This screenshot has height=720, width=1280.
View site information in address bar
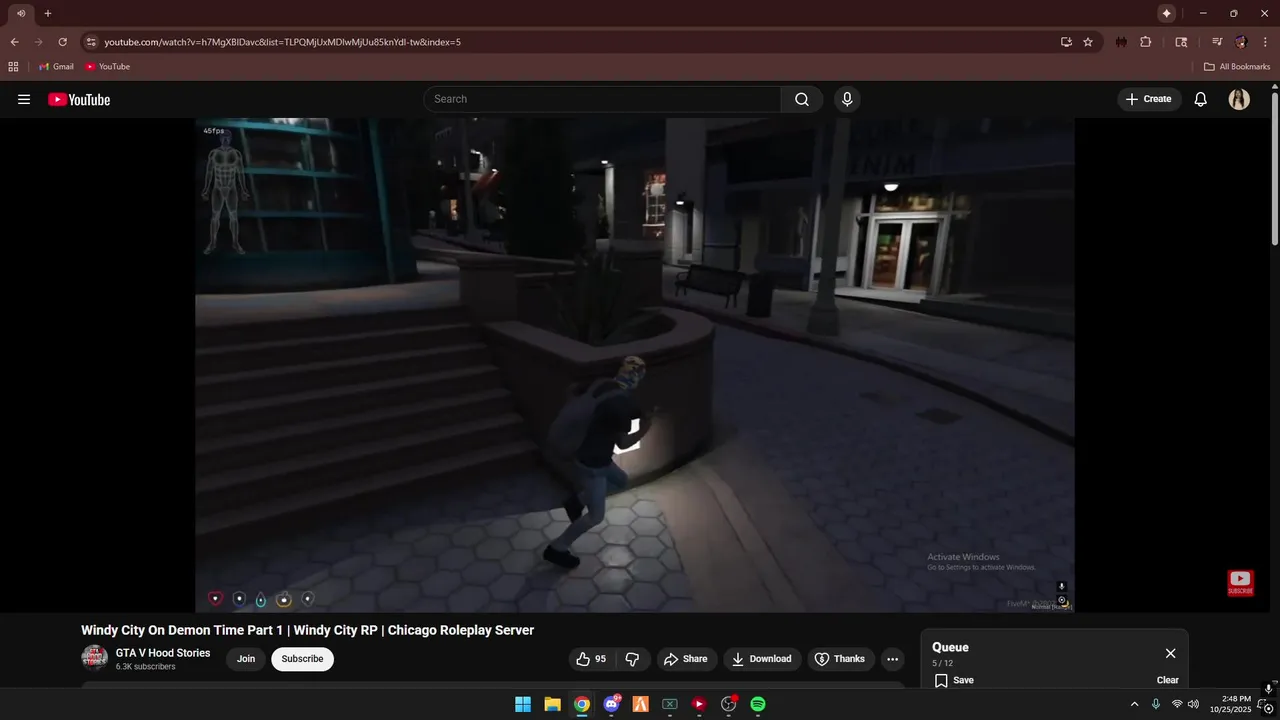(91, 42)
